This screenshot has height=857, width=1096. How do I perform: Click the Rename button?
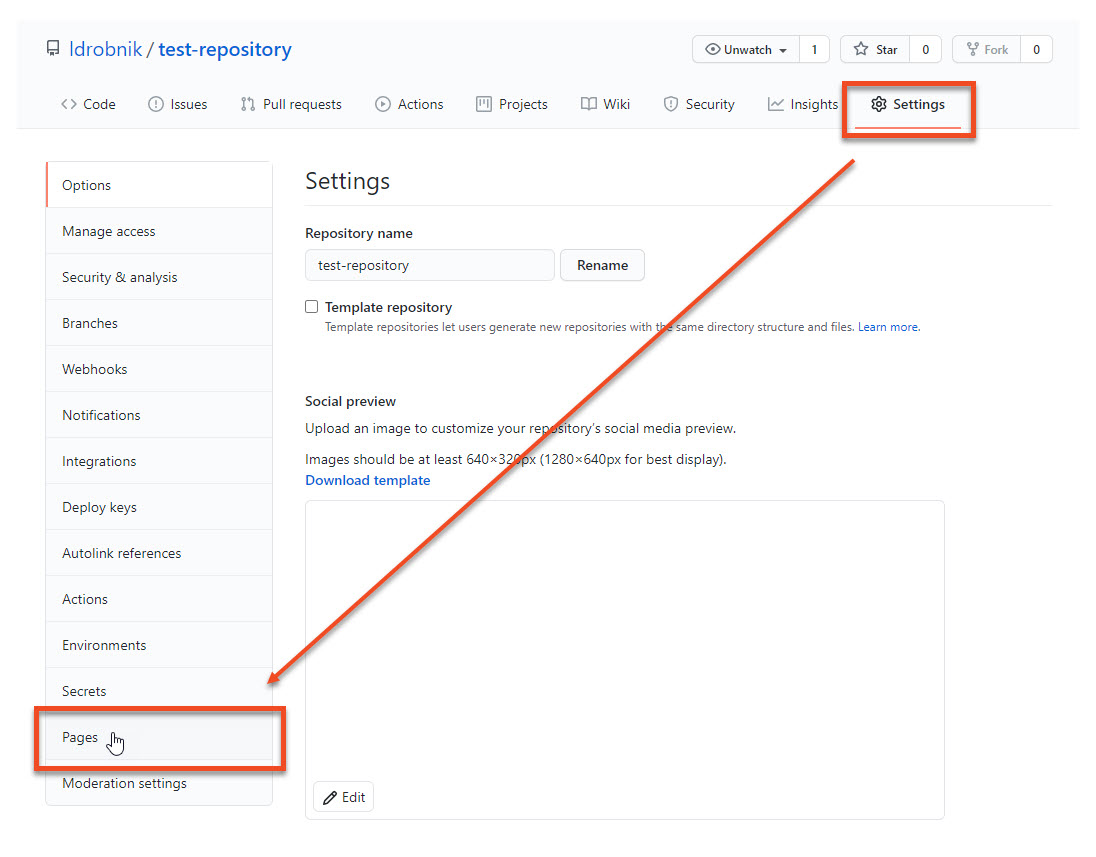(602, 265)
